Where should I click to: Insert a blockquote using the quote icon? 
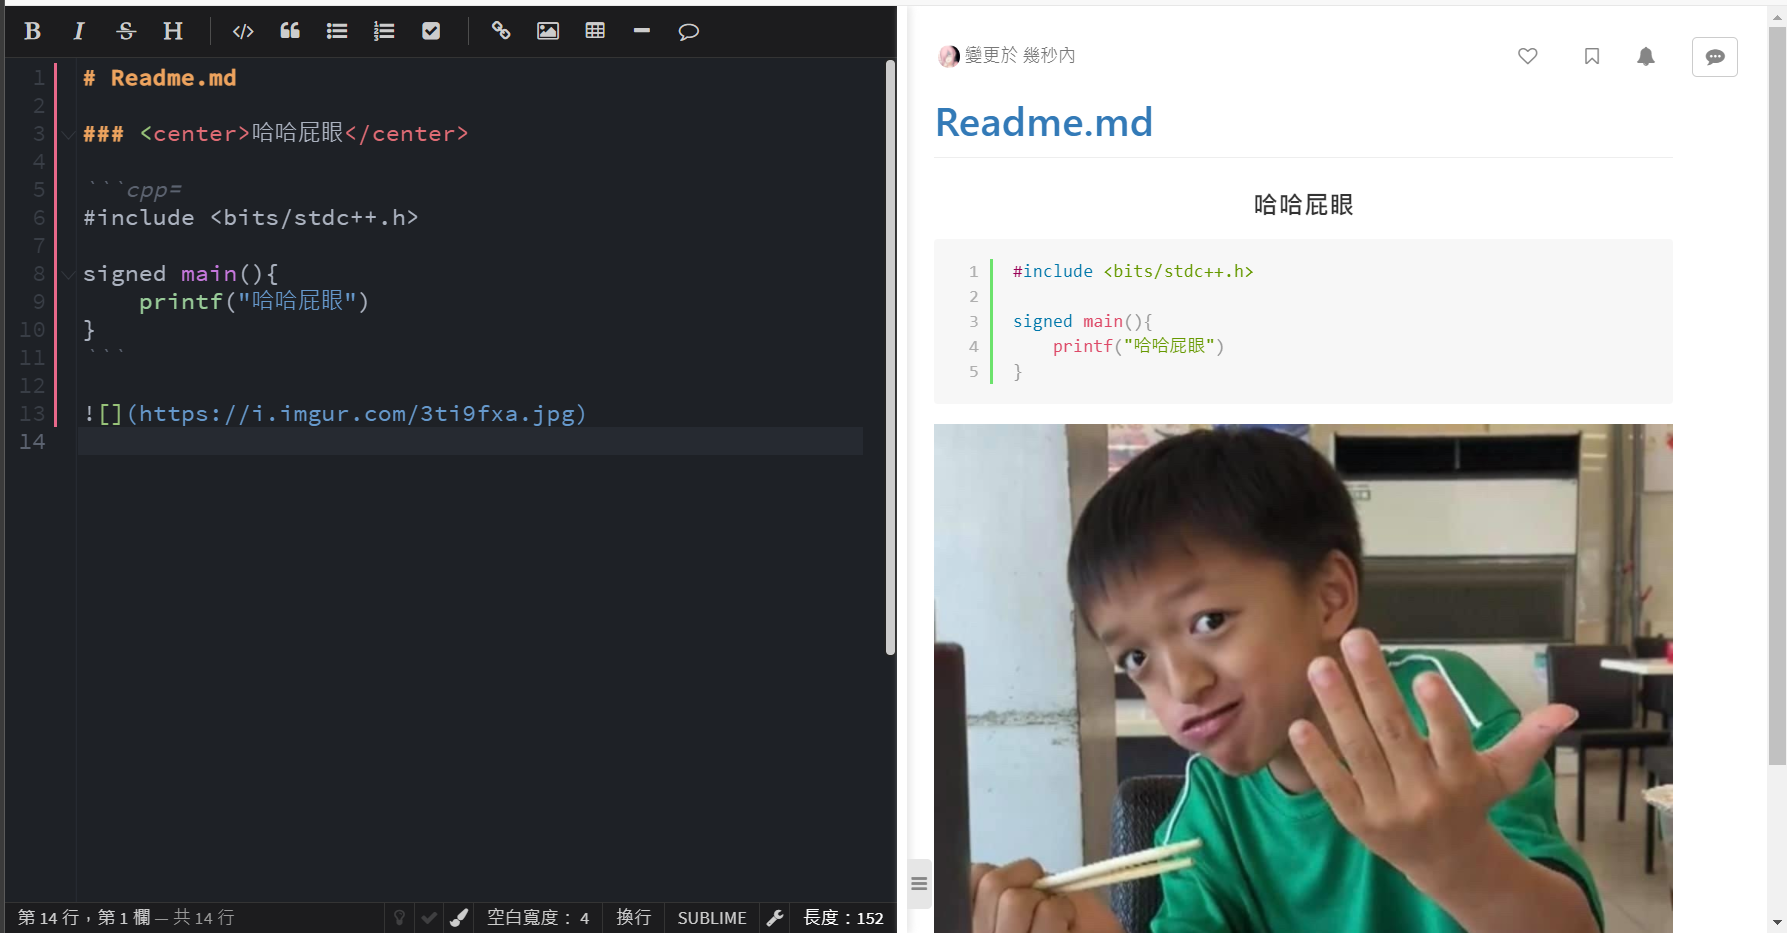(x=289, y=31)
